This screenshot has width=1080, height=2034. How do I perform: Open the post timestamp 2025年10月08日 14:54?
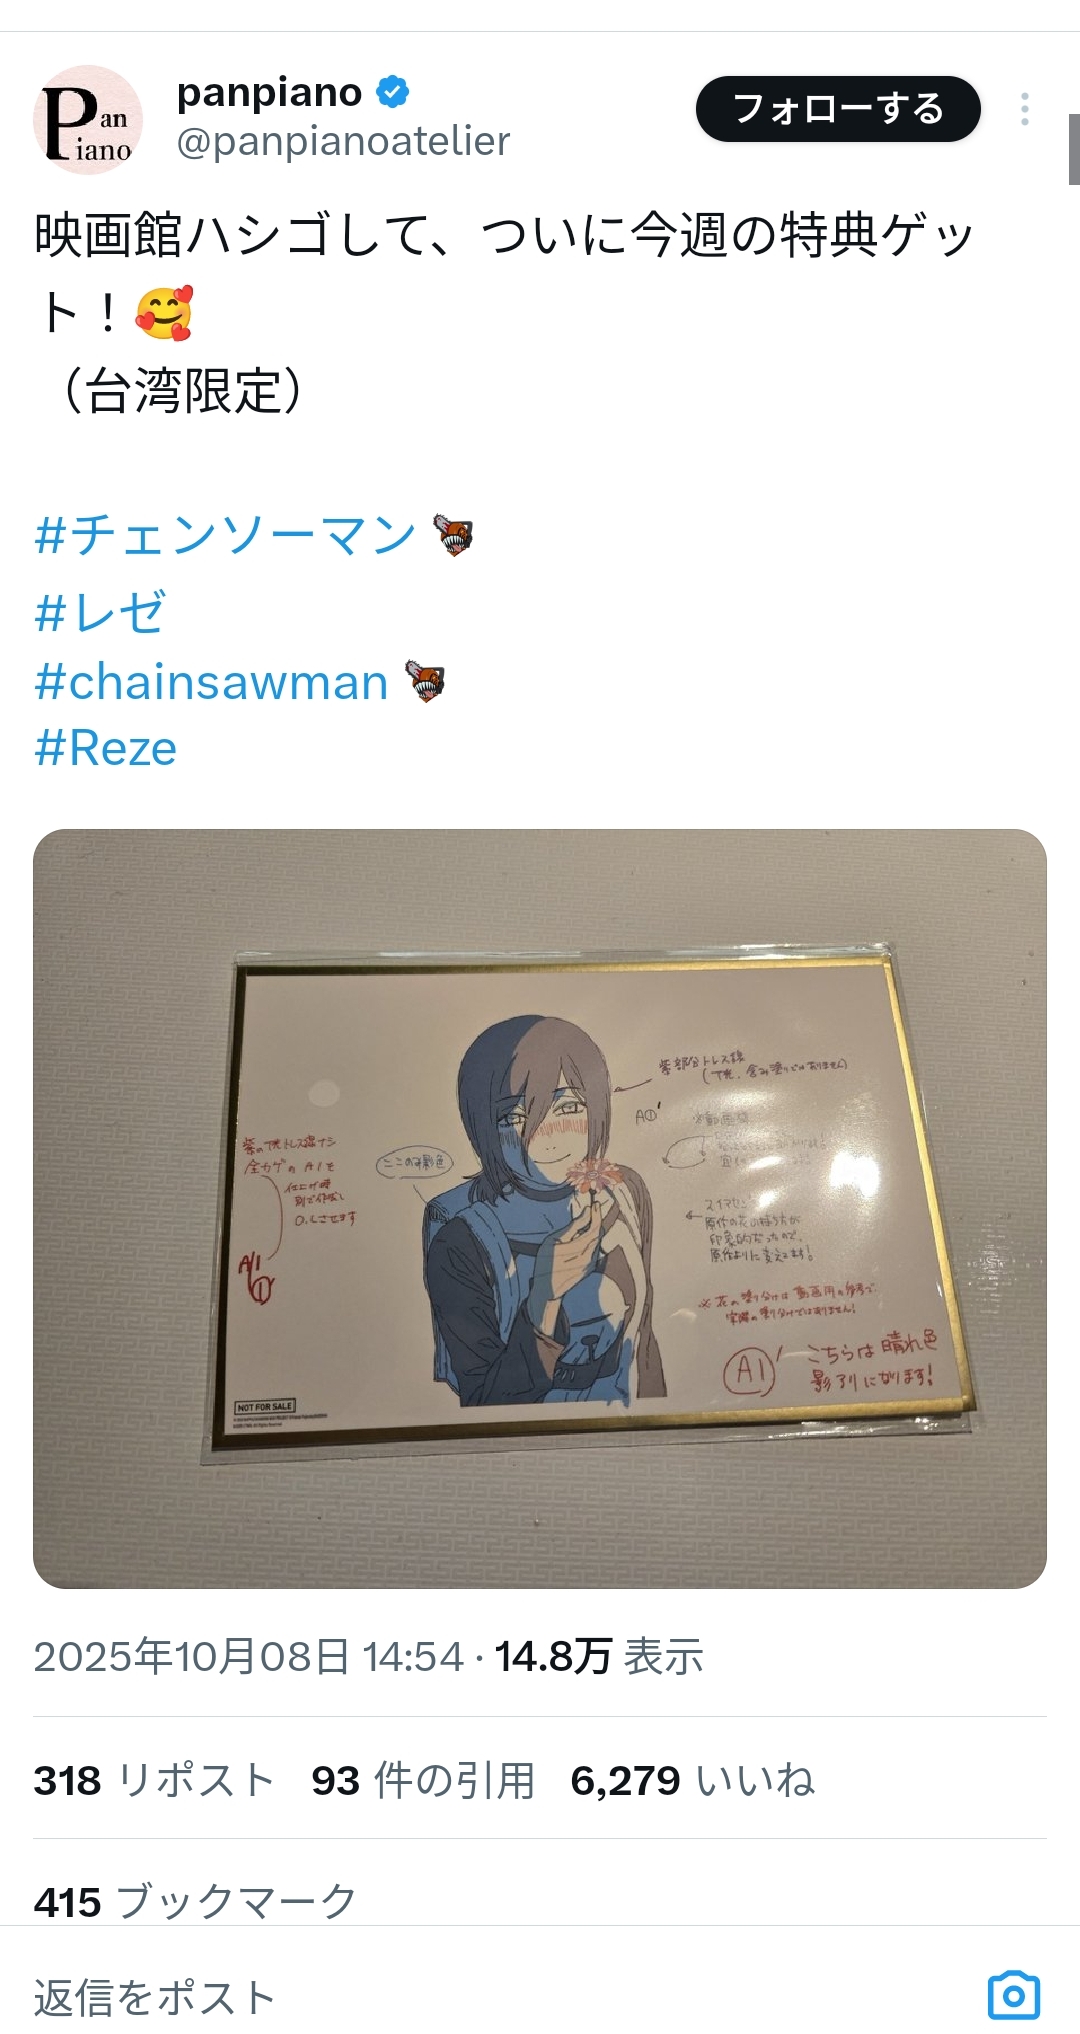(x=249, y=1657)
